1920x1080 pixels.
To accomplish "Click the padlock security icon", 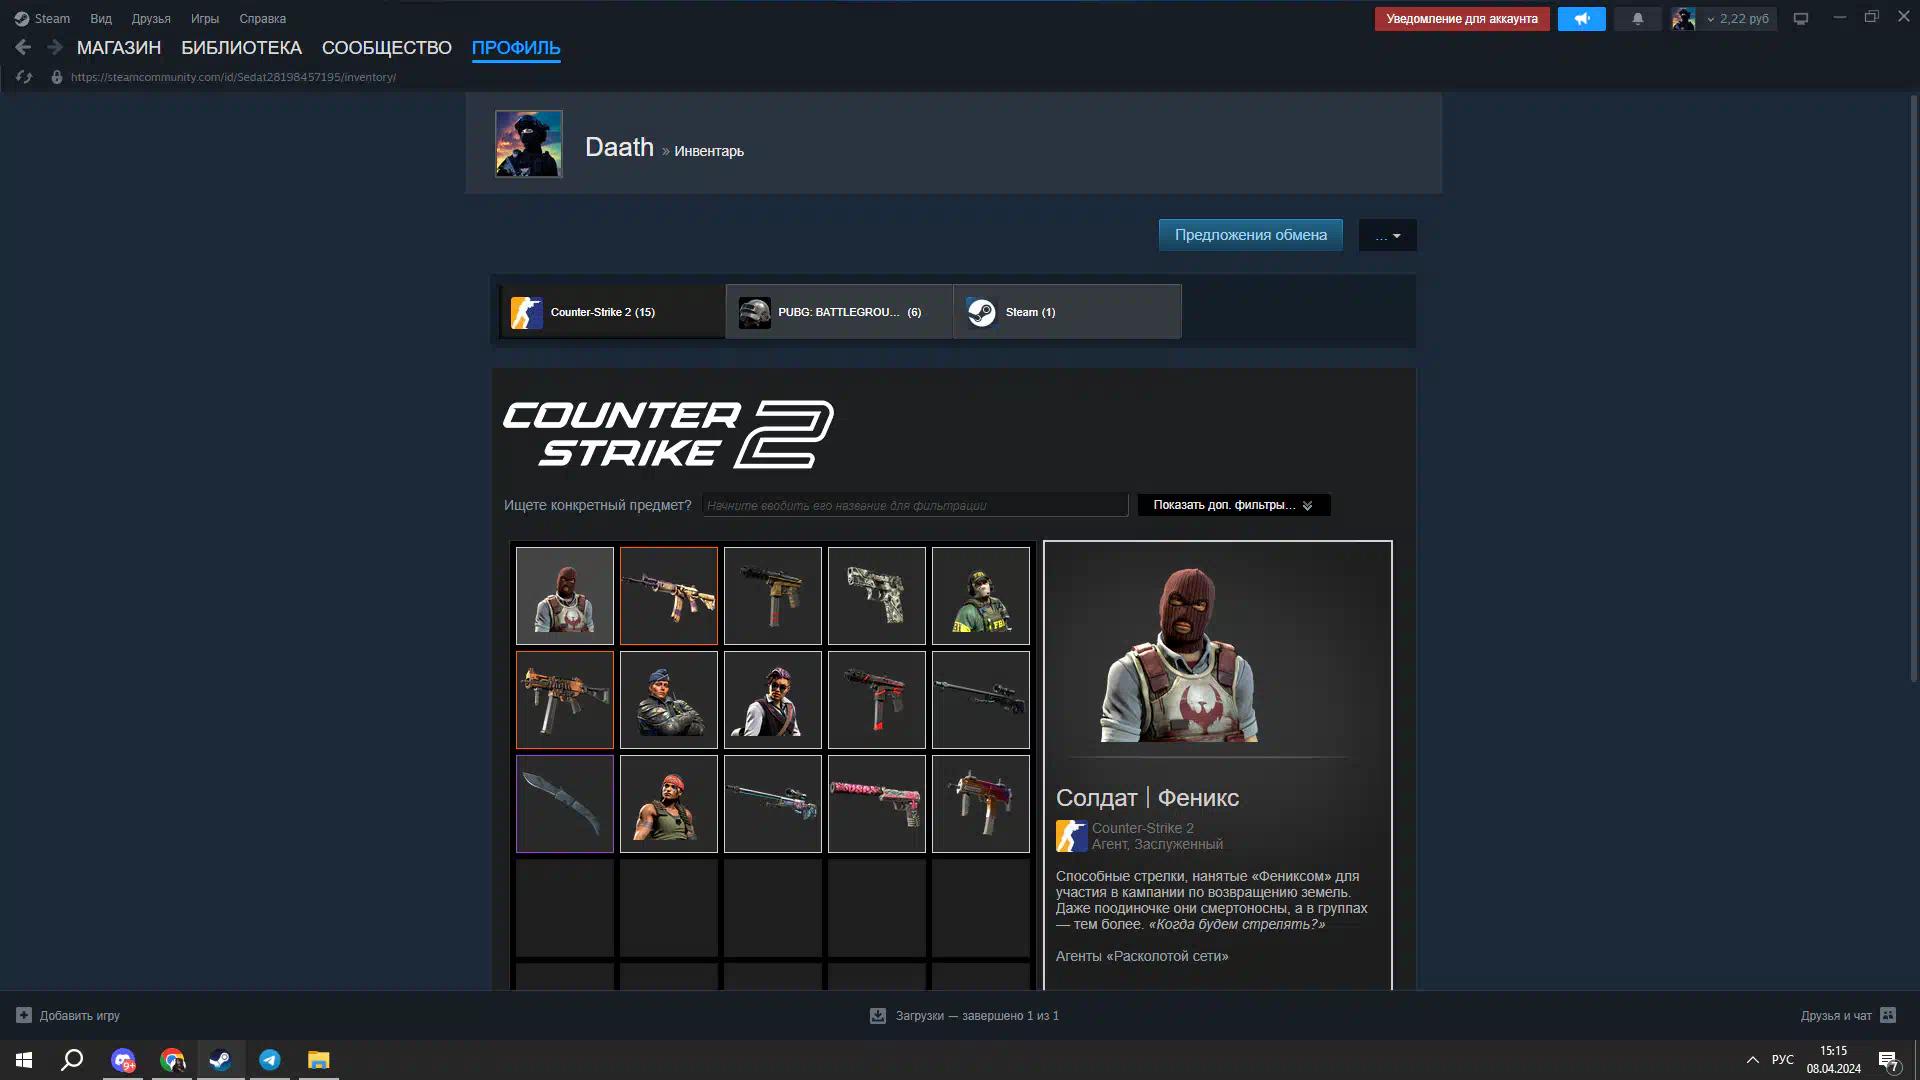I will 57,77.
